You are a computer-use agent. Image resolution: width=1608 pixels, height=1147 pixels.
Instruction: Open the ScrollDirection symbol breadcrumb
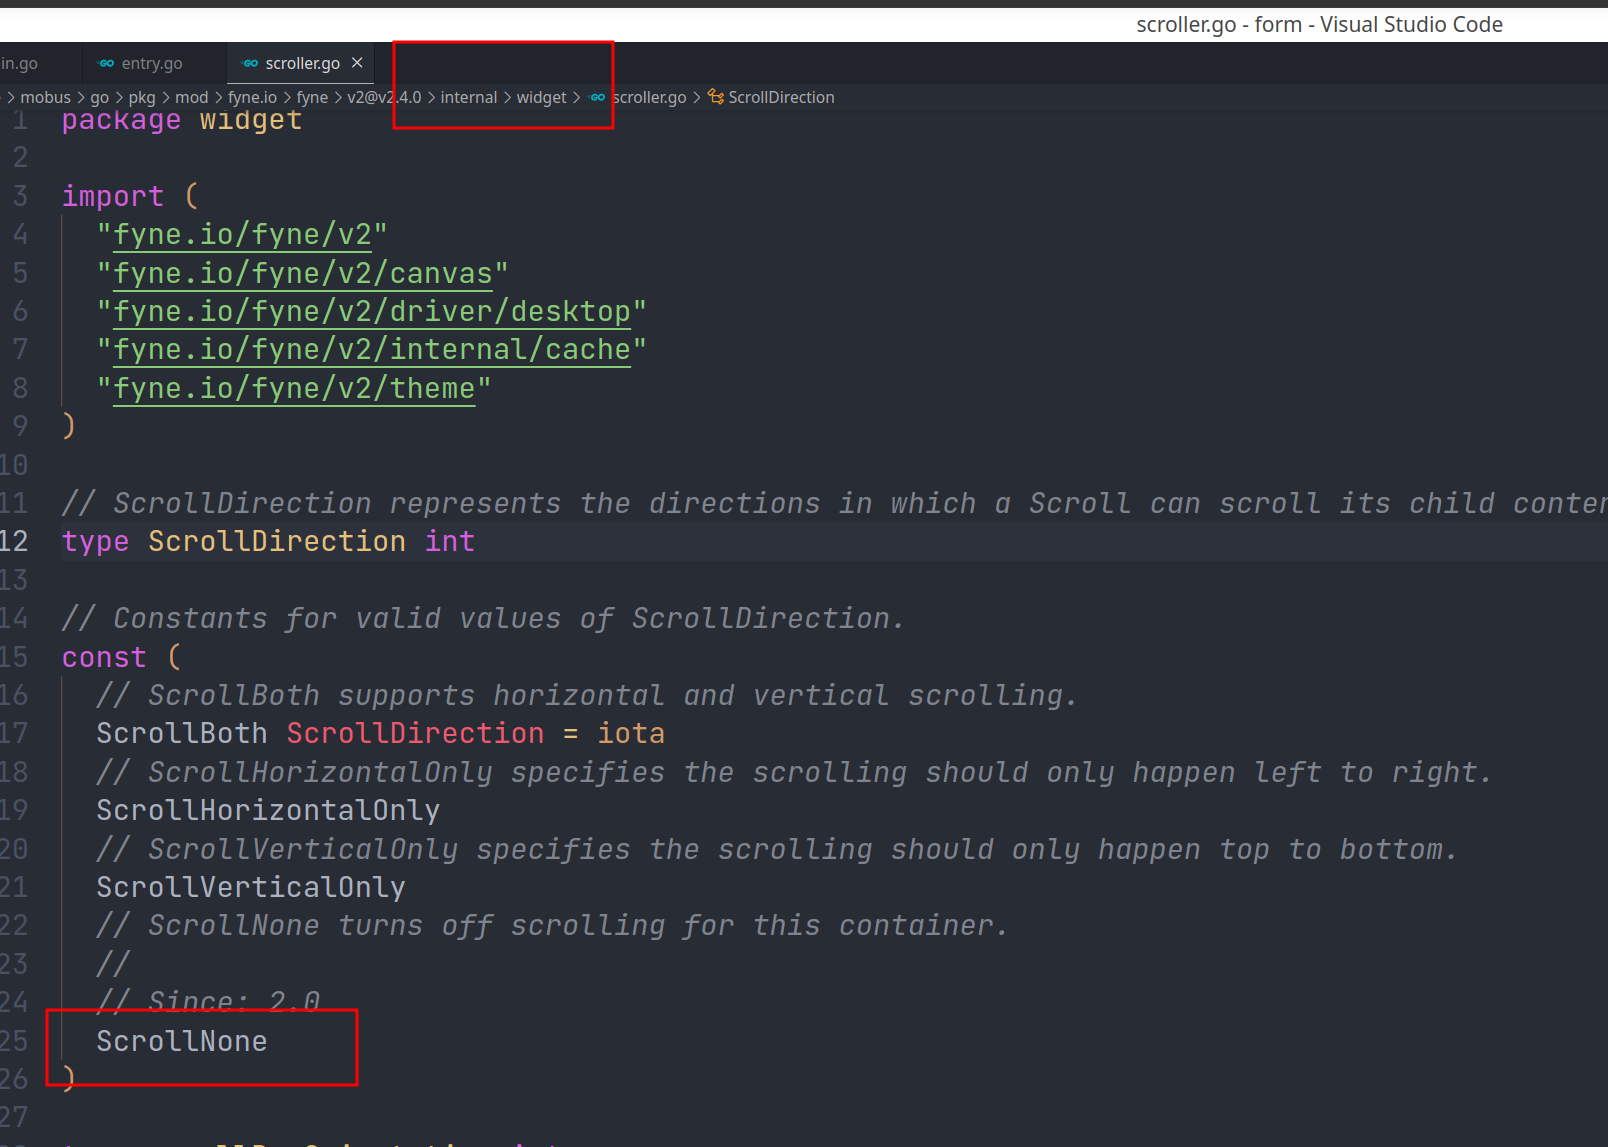[x=781, y=97]
